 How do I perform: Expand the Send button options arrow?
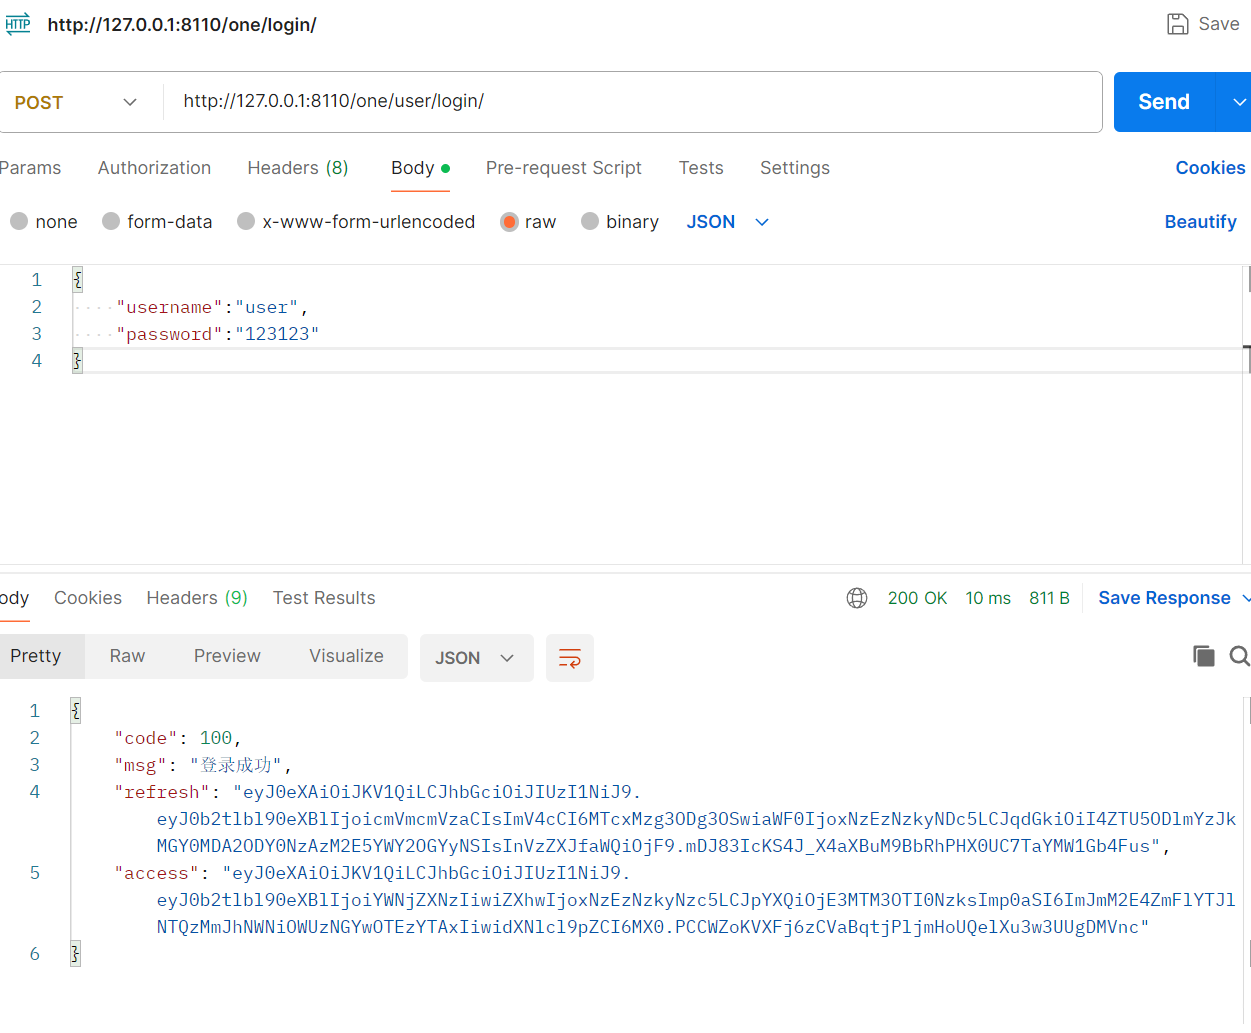click(1238, 102)
